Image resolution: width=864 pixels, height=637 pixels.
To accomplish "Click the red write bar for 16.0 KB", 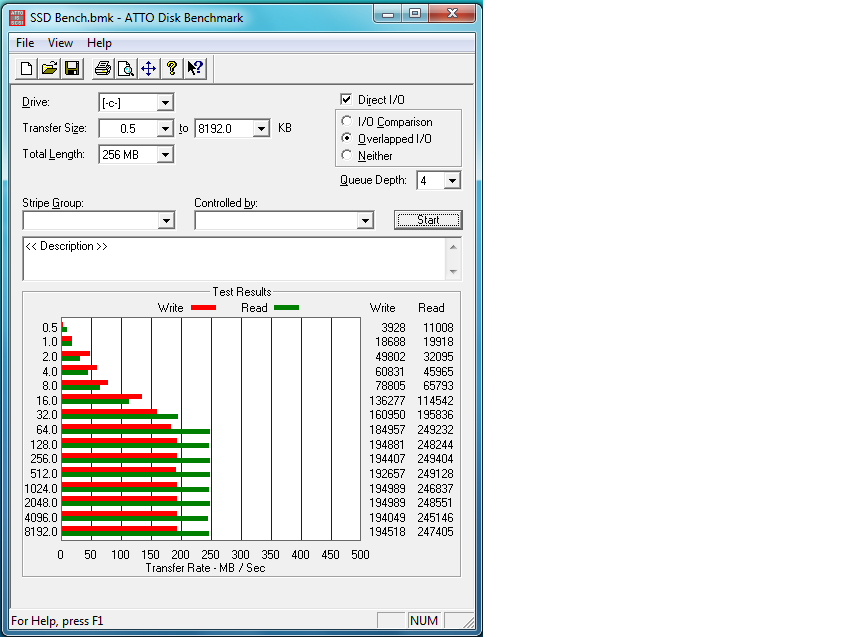I will pos(101,396).
